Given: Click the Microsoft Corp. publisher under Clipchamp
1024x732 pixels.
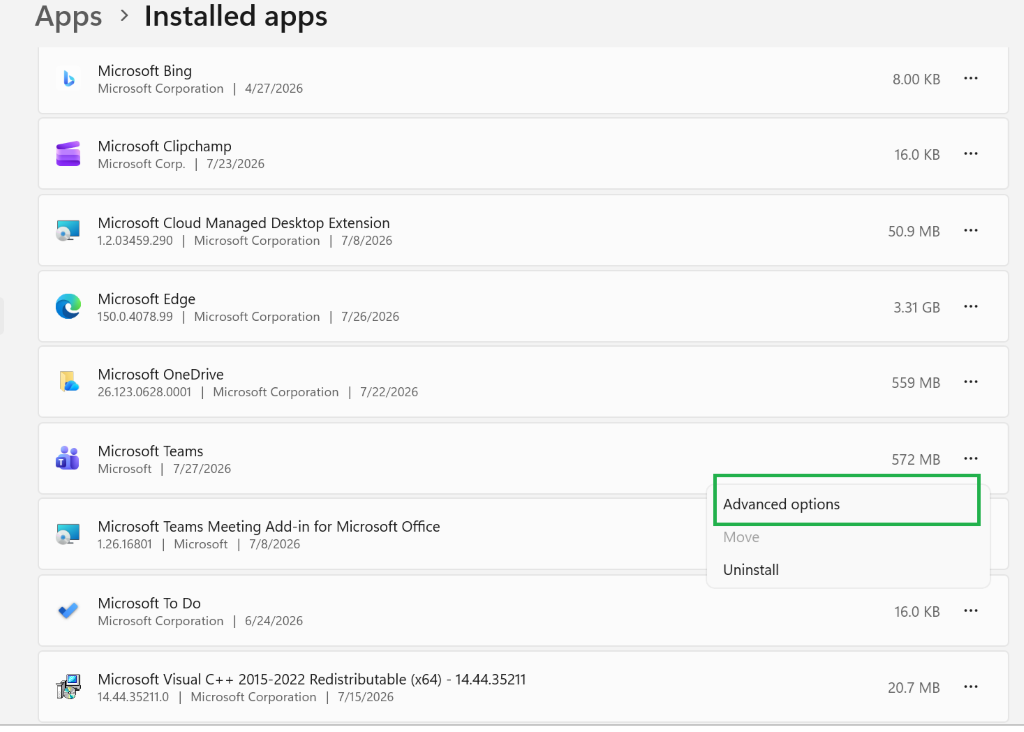Looking at the screenshot, I should pos(142,164).
